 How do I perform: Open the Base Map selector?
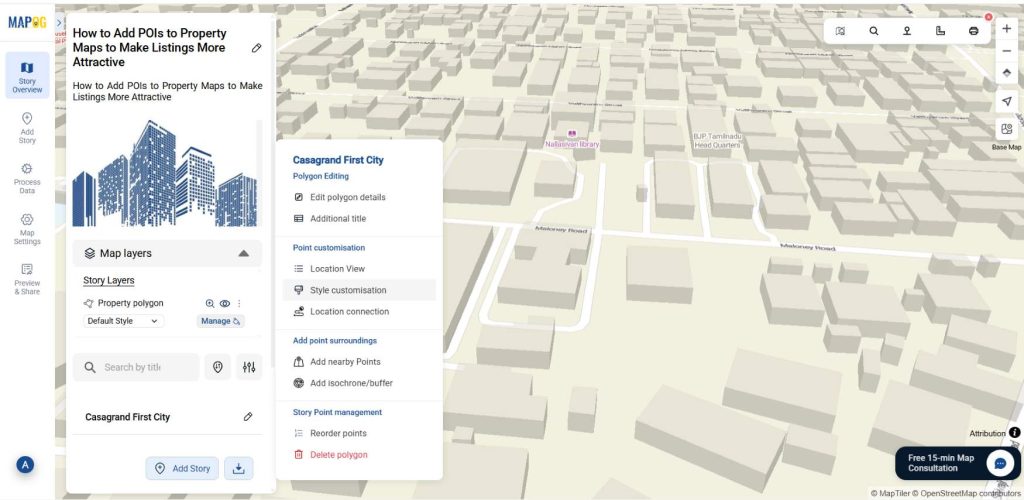[1006, 131]
